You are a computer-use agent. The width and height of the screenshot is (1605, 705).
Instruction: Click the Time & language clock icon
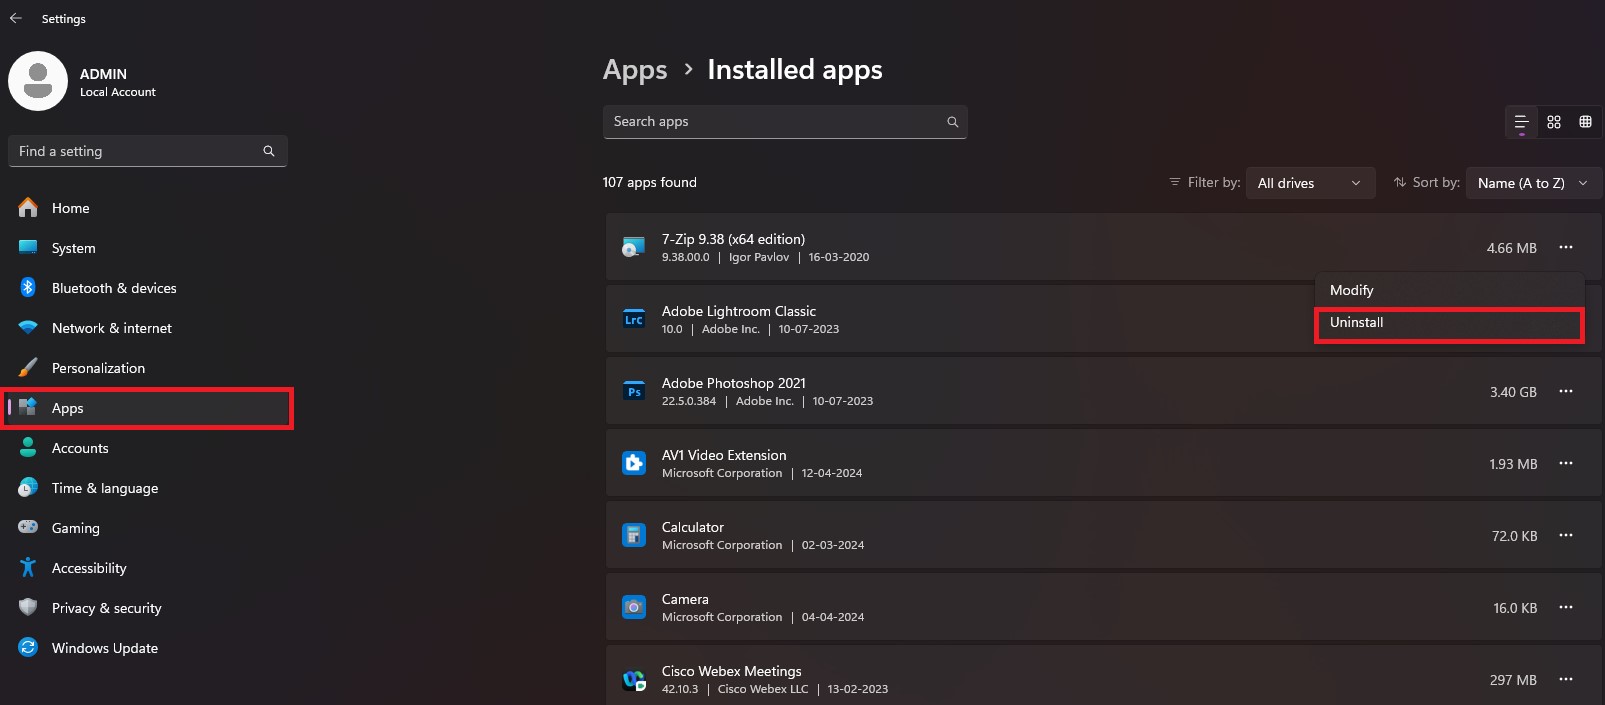tap(28, 488)
